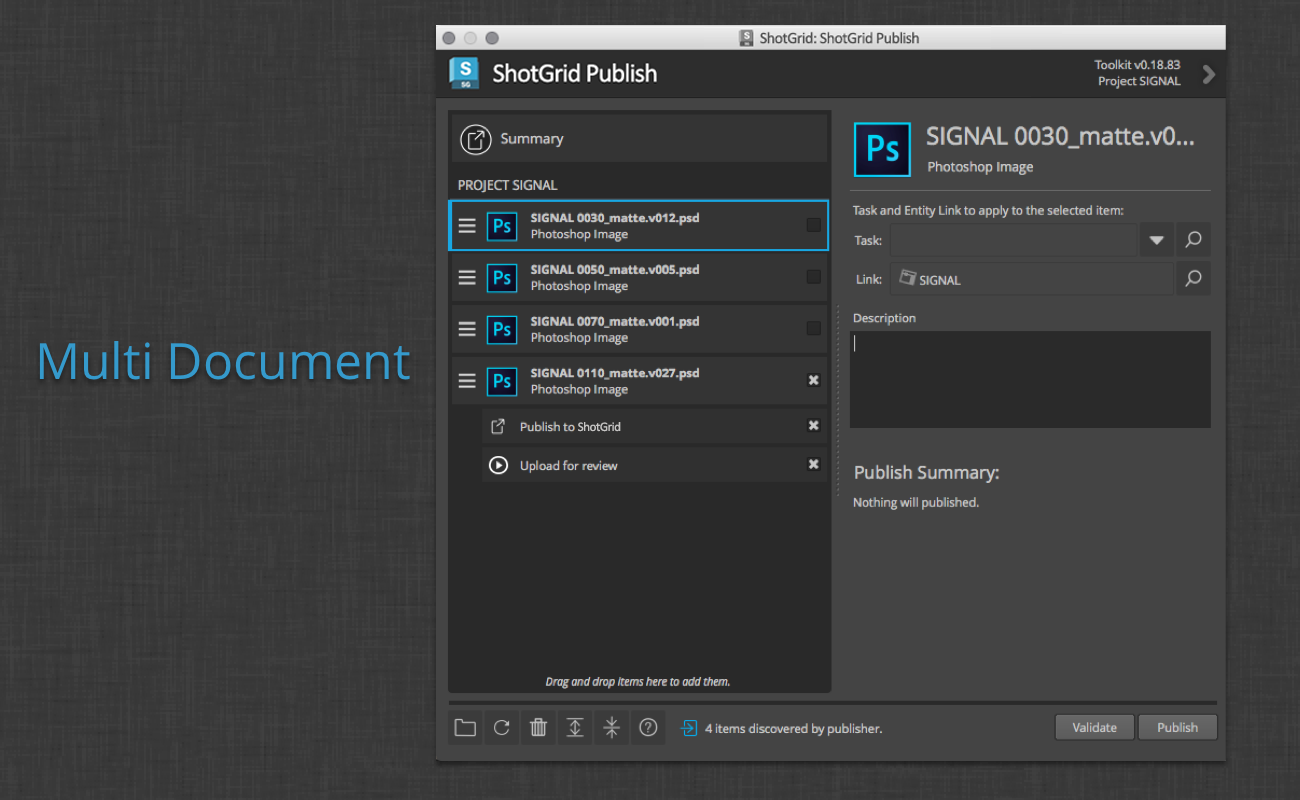This screenshot has height=800, width=1300.
Task: Click the Validate button
Action: (x=1094, y=728)
